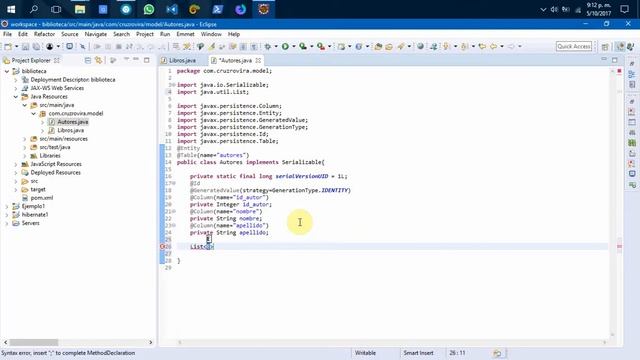640x360 pixels.
Task: Toggle the fold marker at line 23
Action: (x=174, y=225)
